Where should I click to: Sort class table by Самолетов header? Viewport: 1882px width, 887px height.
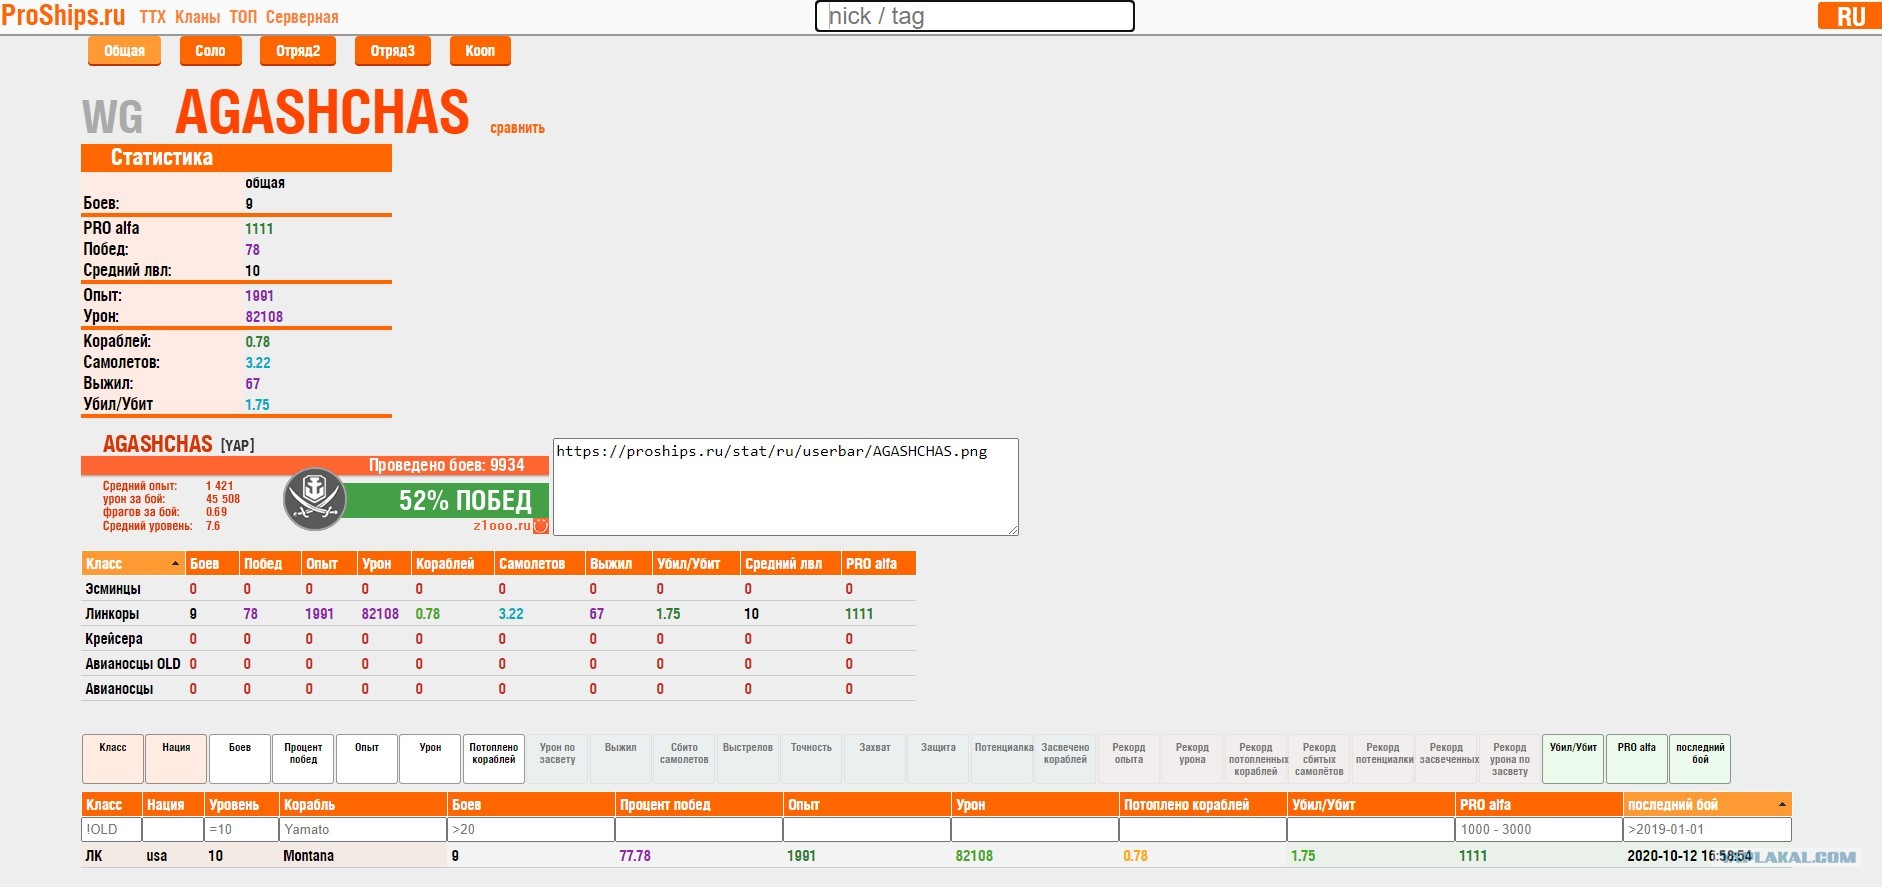click(539, 564)
